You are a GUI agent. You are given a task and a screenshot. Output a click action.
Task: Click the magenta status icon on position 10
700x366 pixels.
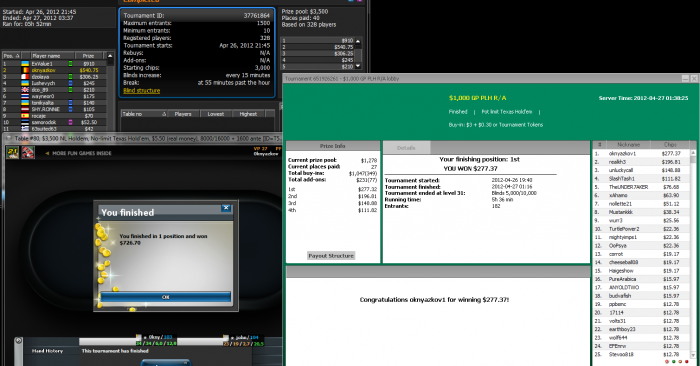click(71, 122)
